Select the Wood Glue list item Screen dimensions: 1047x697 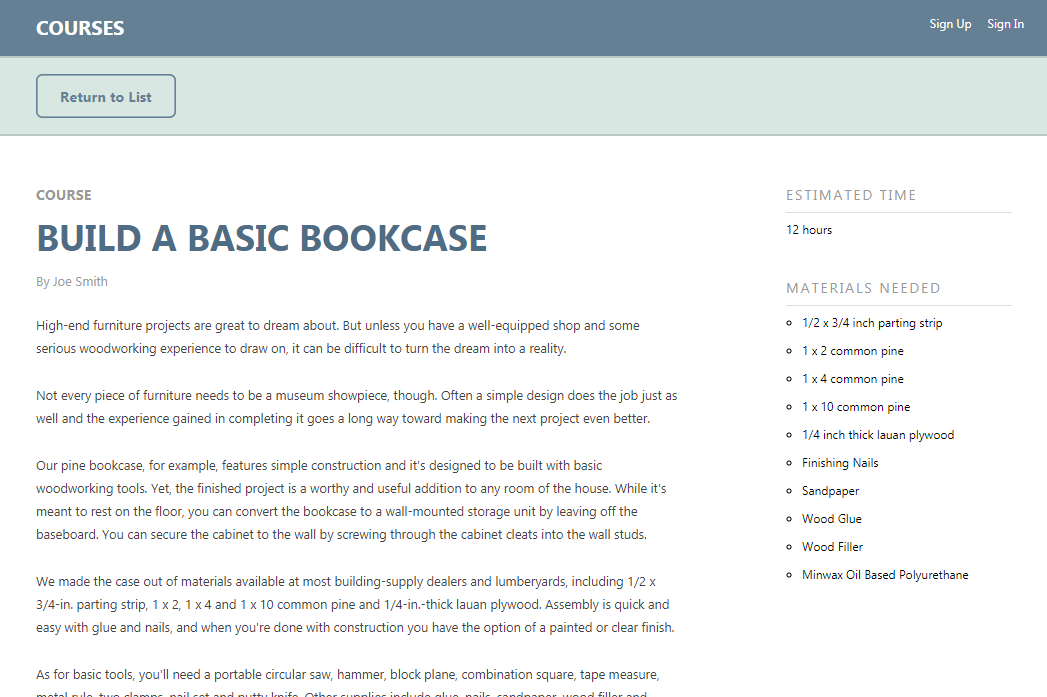point(832,519)
